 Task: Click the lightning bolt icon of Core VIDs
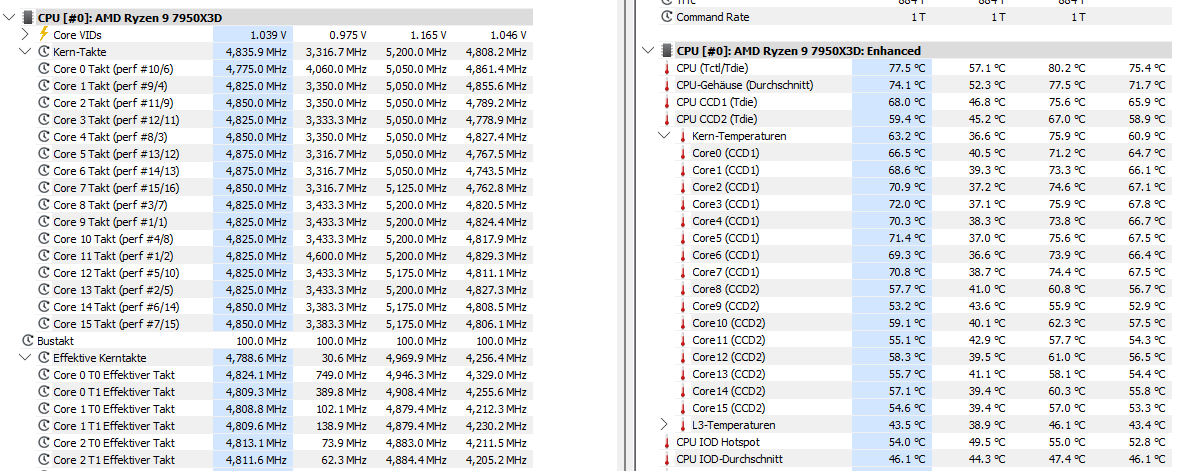(x=44, y=34)
